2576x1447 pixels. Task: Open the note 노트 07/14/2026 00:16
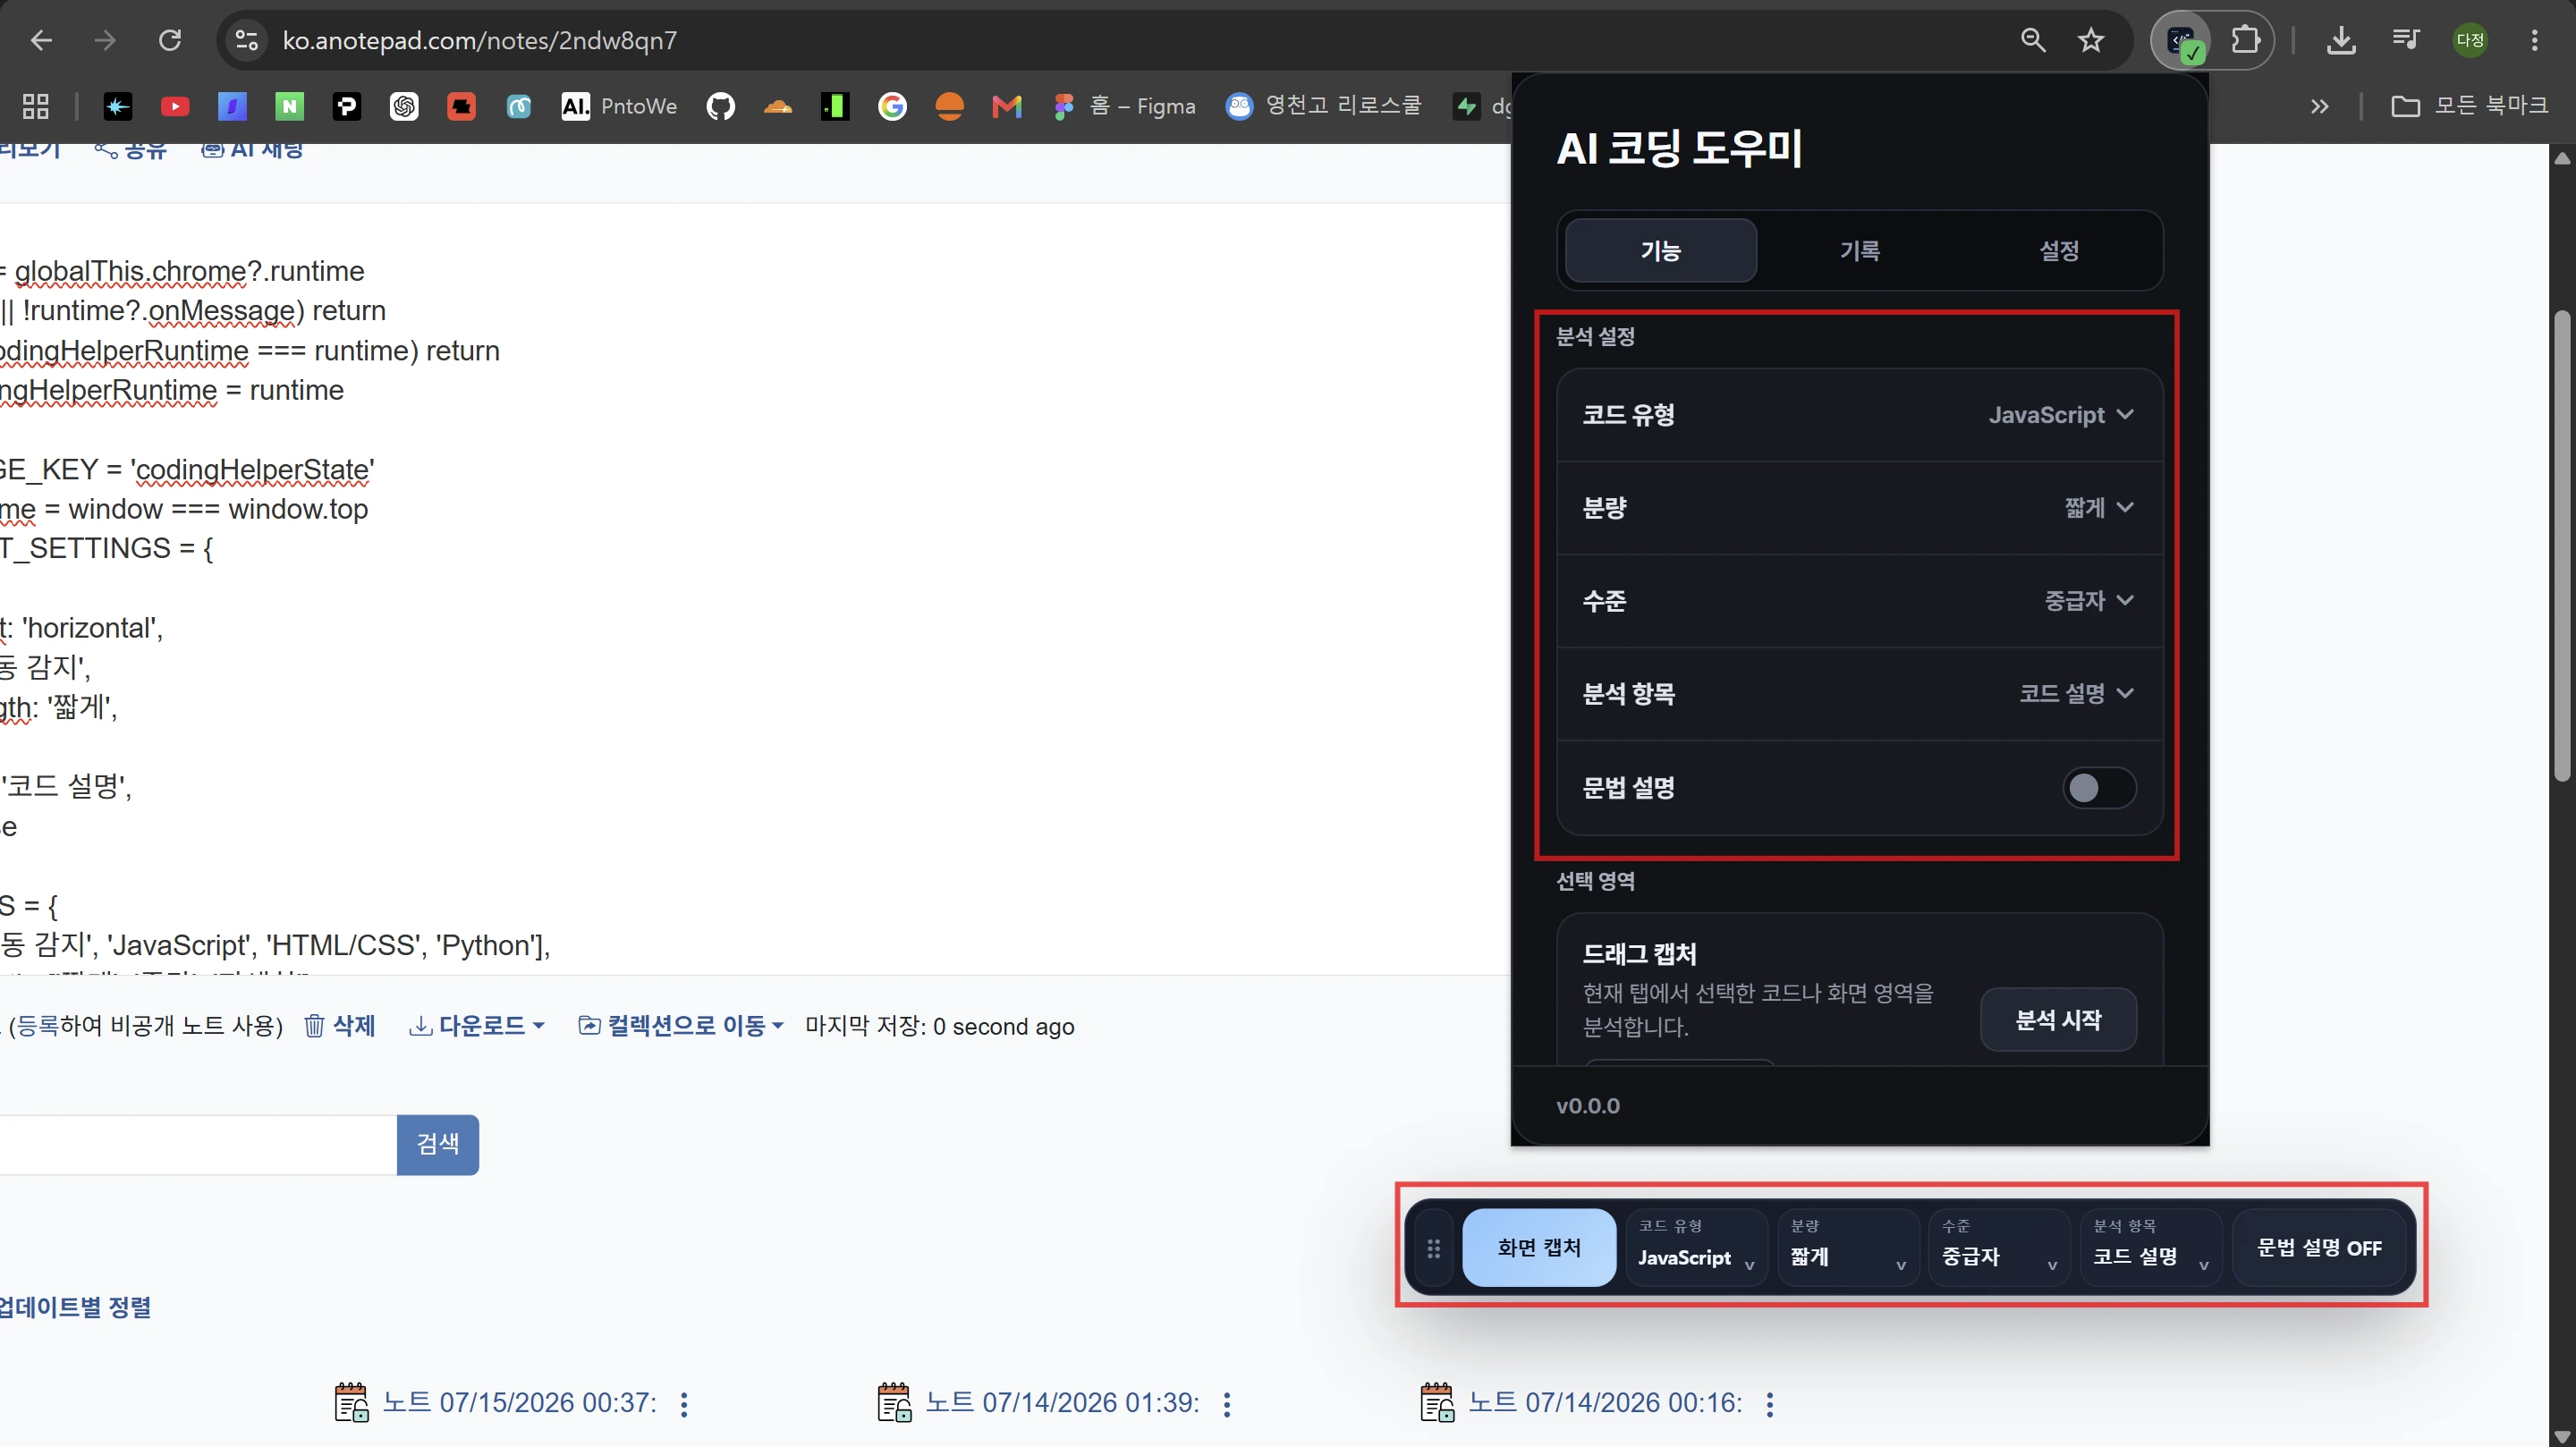coord(1605,1403)
